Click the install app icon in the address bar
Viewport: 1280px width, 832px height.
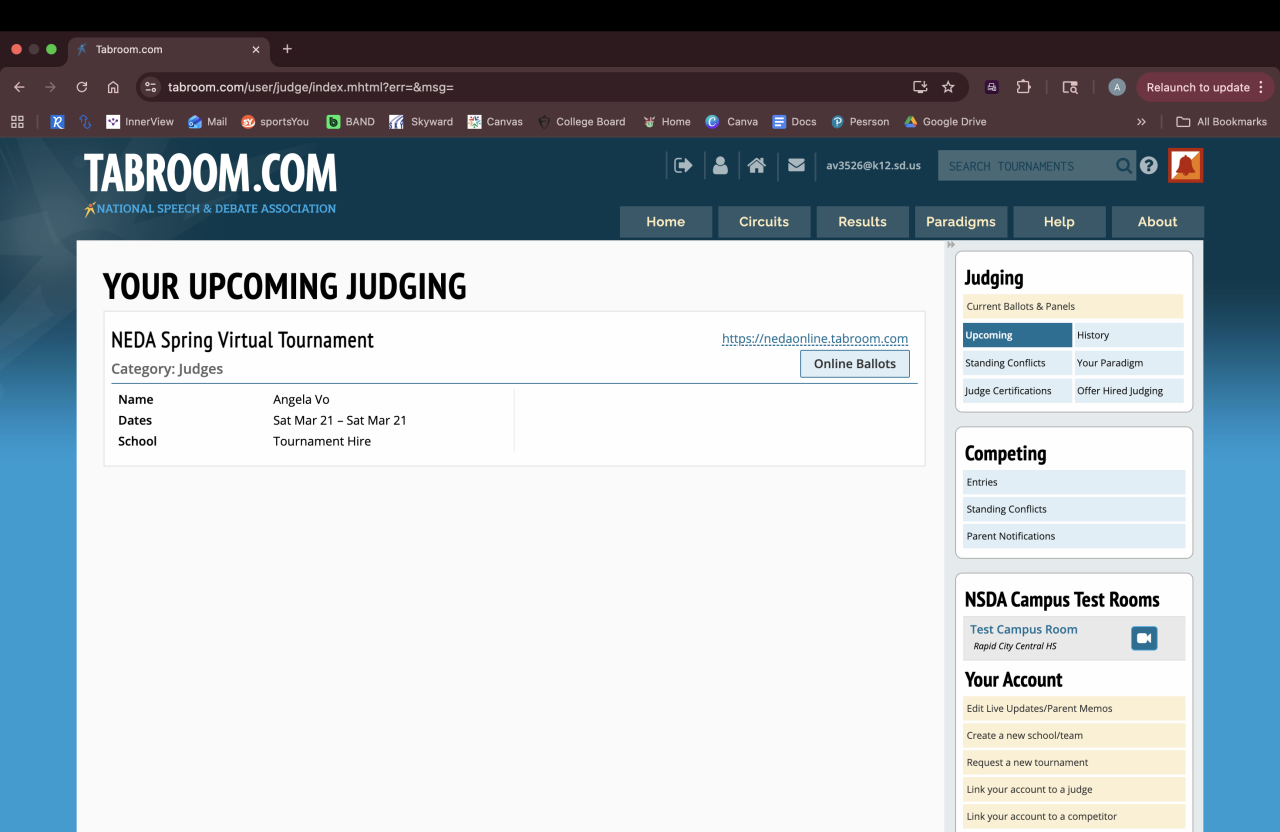click(x=920, y=87)
